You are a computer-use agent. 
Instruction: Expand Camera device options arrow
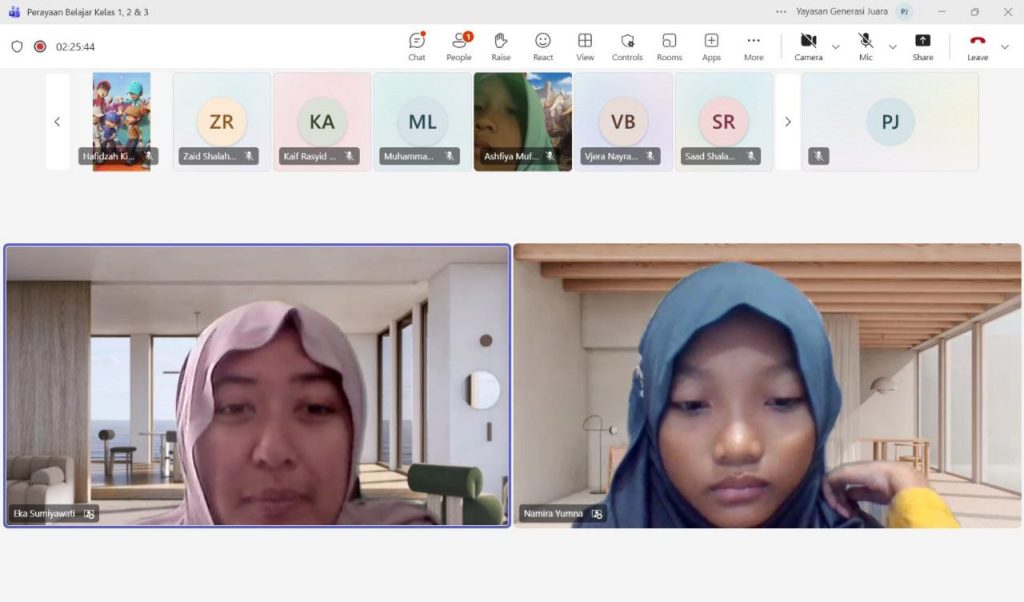point(836,46)
